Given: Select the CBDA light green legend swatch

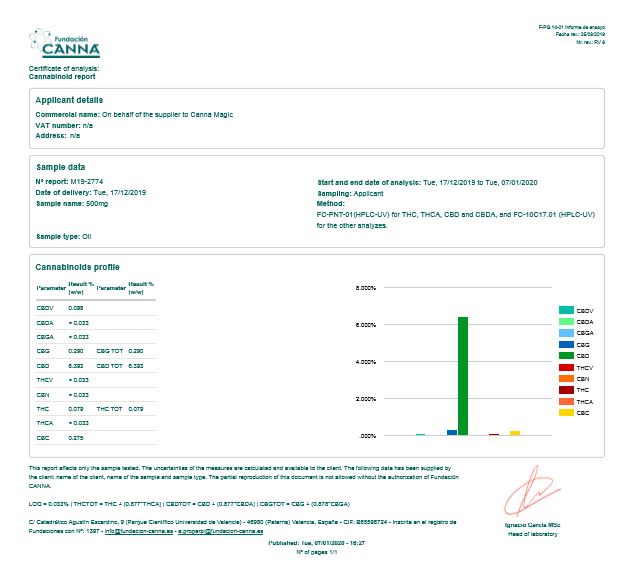Looking at the screenshot, I should [566, 322].
